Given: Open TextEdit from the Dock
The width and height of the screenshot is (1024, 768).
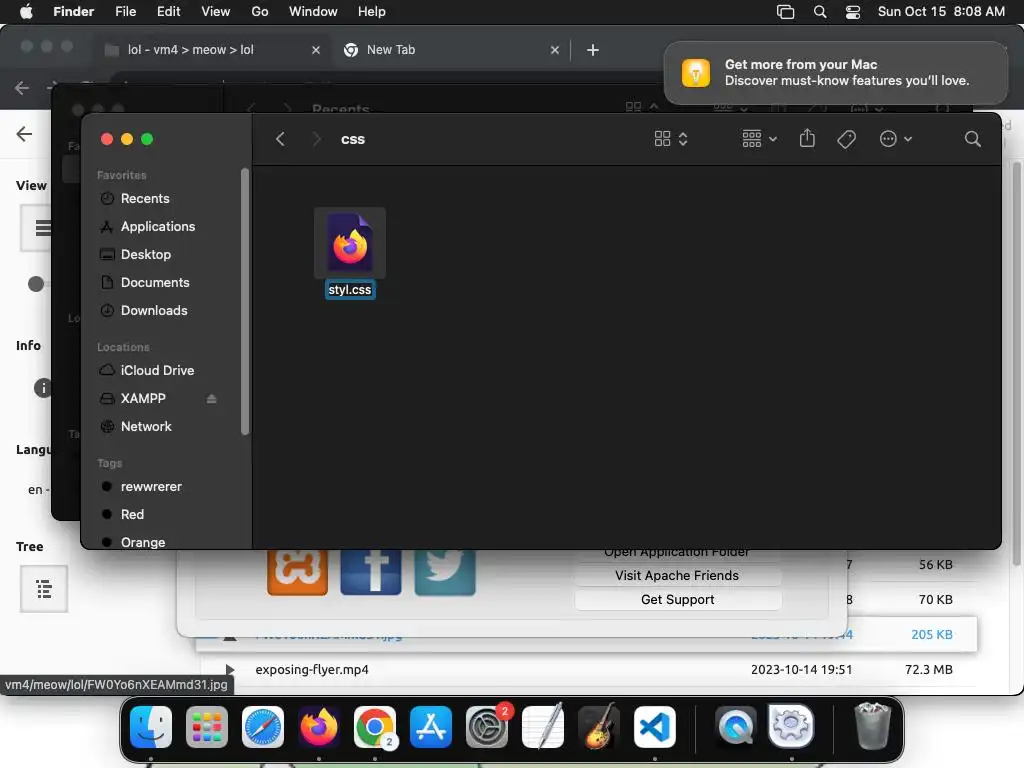Looking at the screenshot, I should pyautogui.click(x=543, y=727).
